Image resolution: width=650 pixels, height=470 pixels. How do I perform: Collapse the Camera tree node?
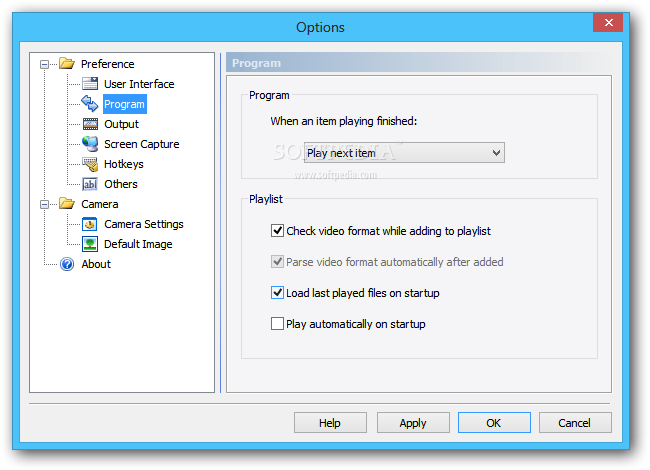click(x=44, y=204)
